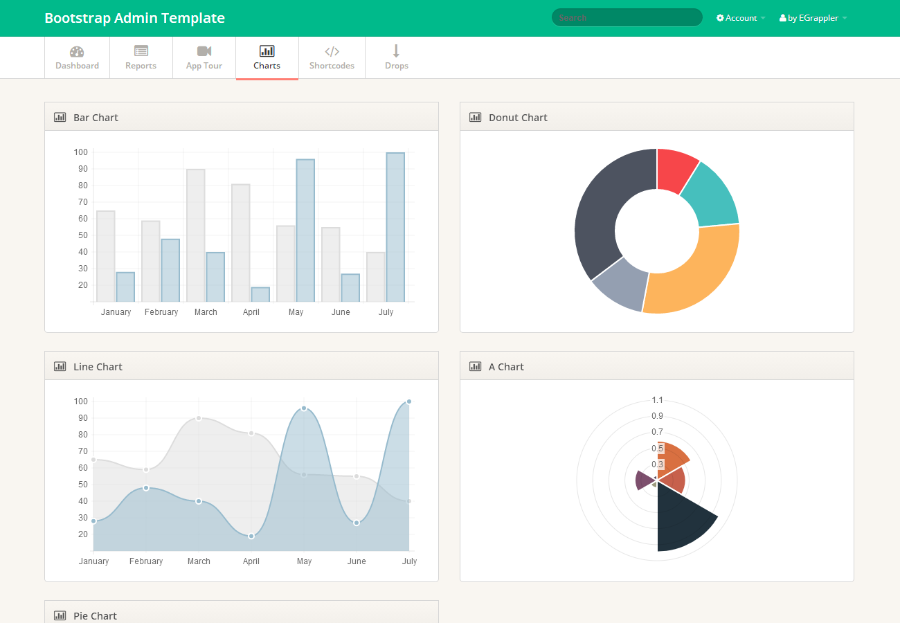Click the grey-blue donut segment

pos(623,284)
